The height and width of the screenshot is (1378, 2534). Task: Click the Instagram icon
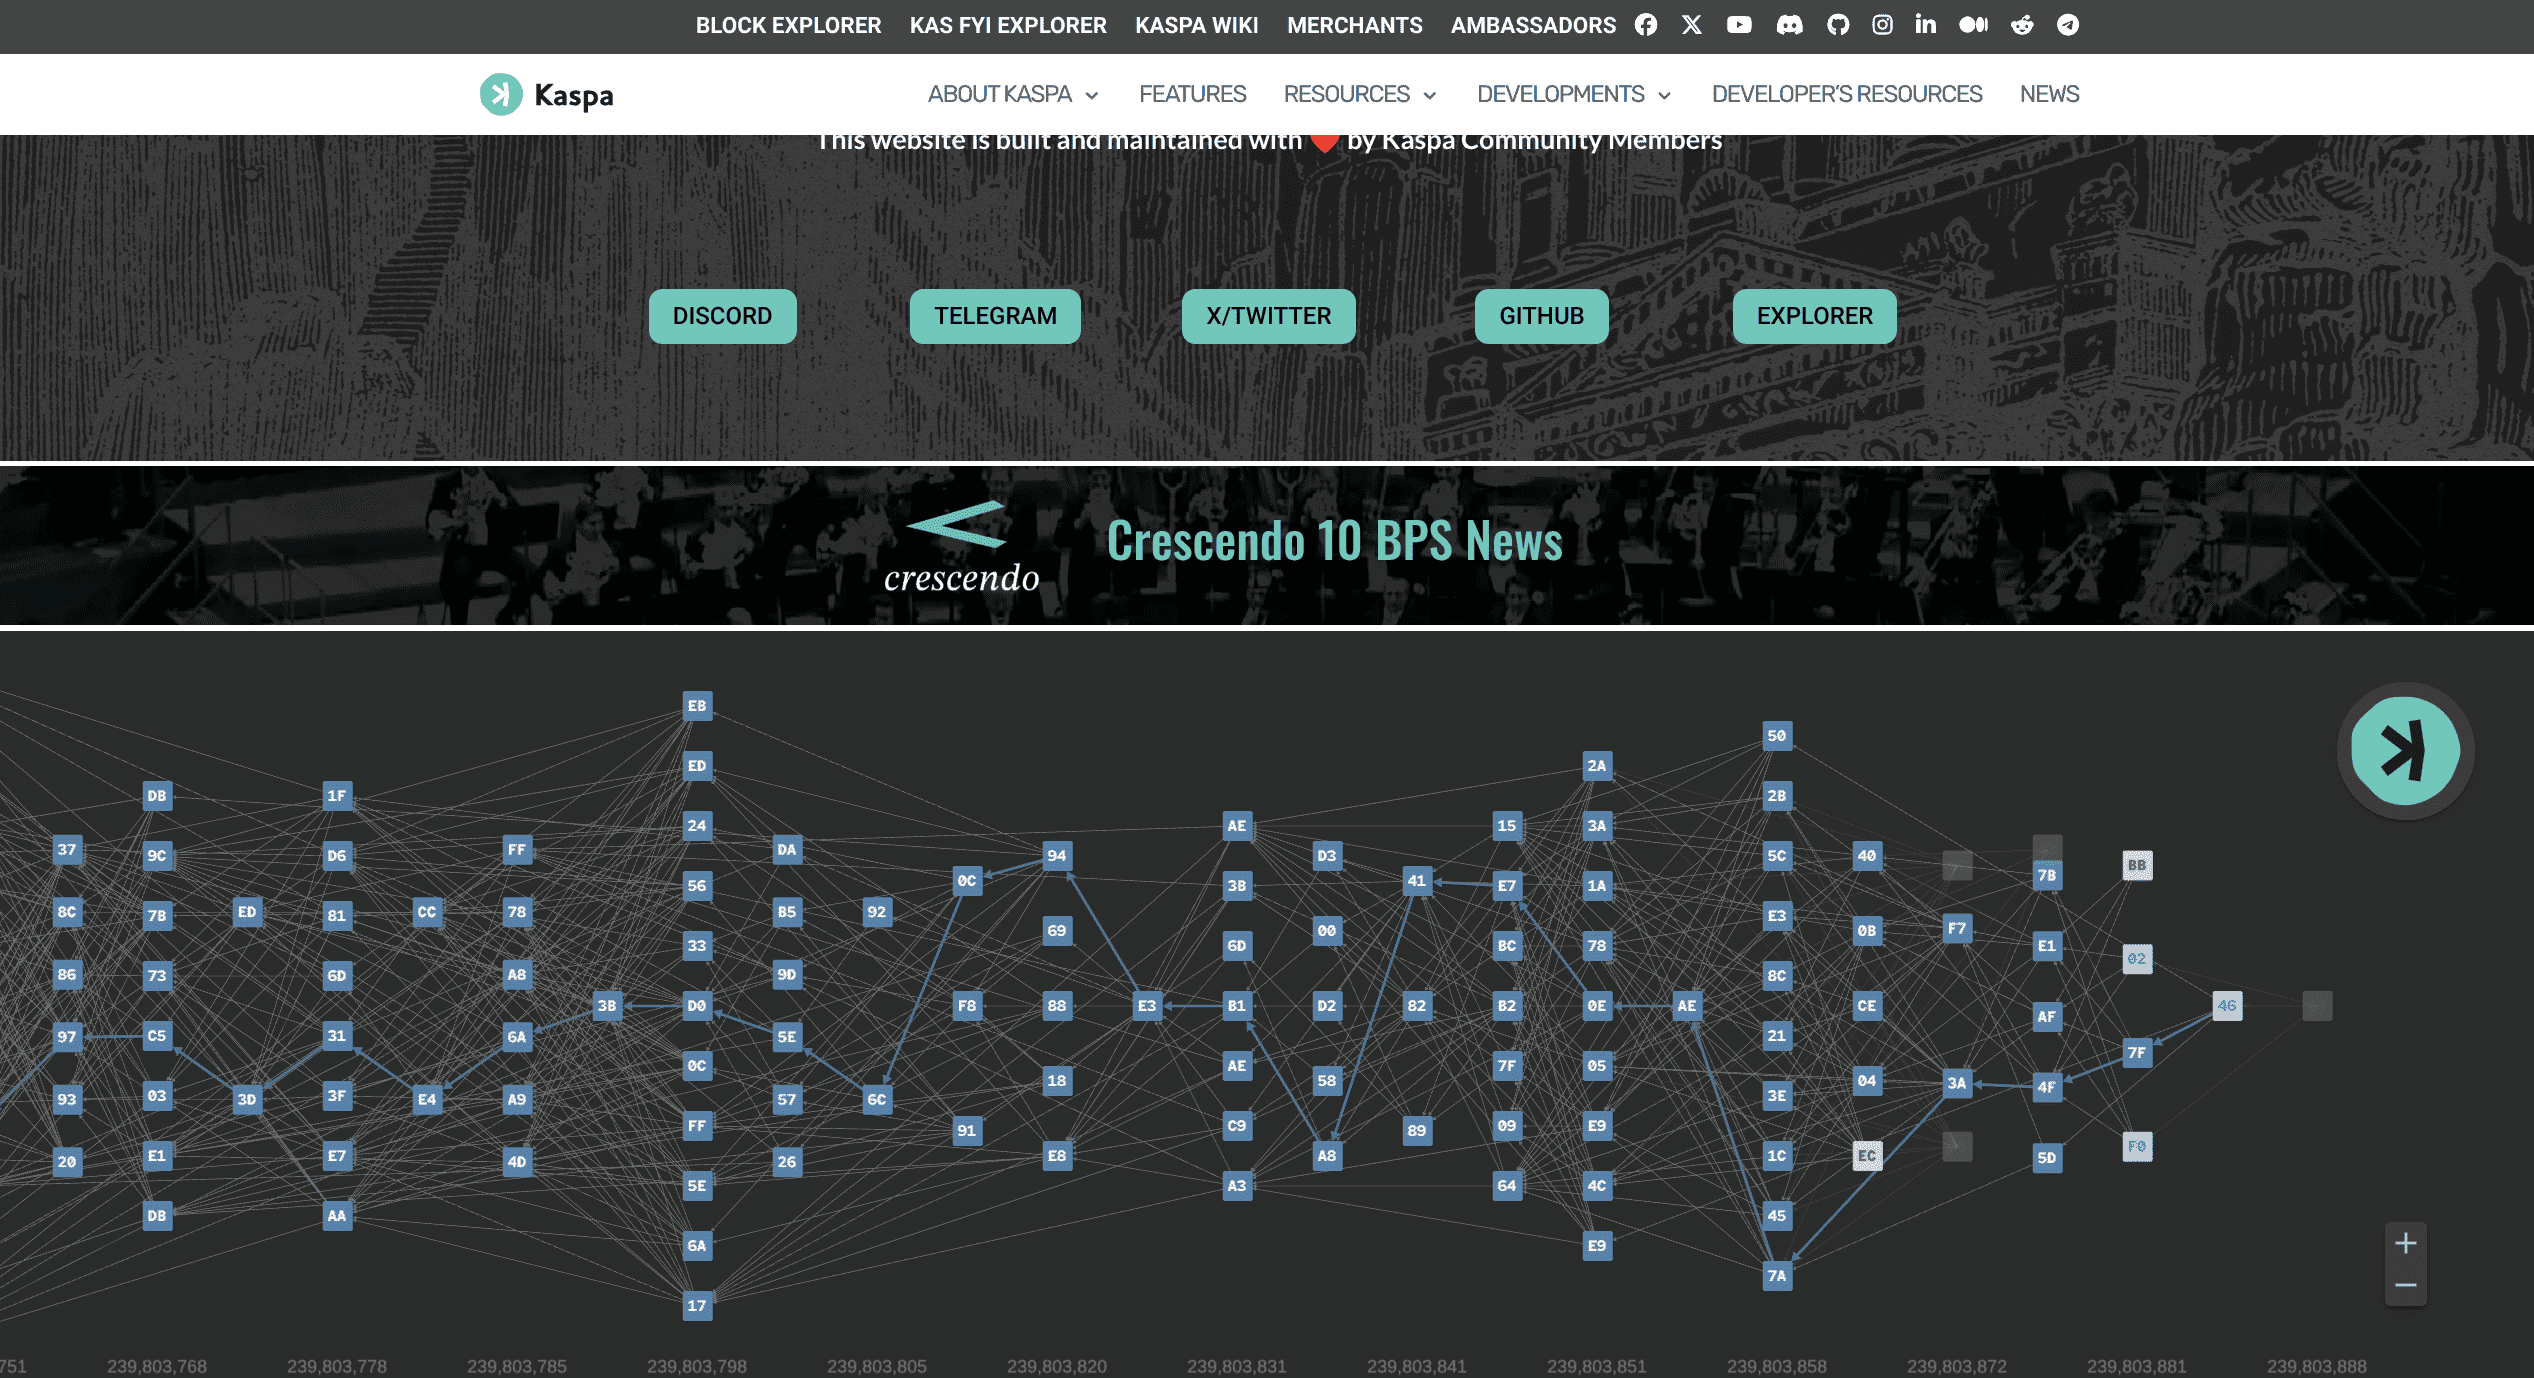1882,25
